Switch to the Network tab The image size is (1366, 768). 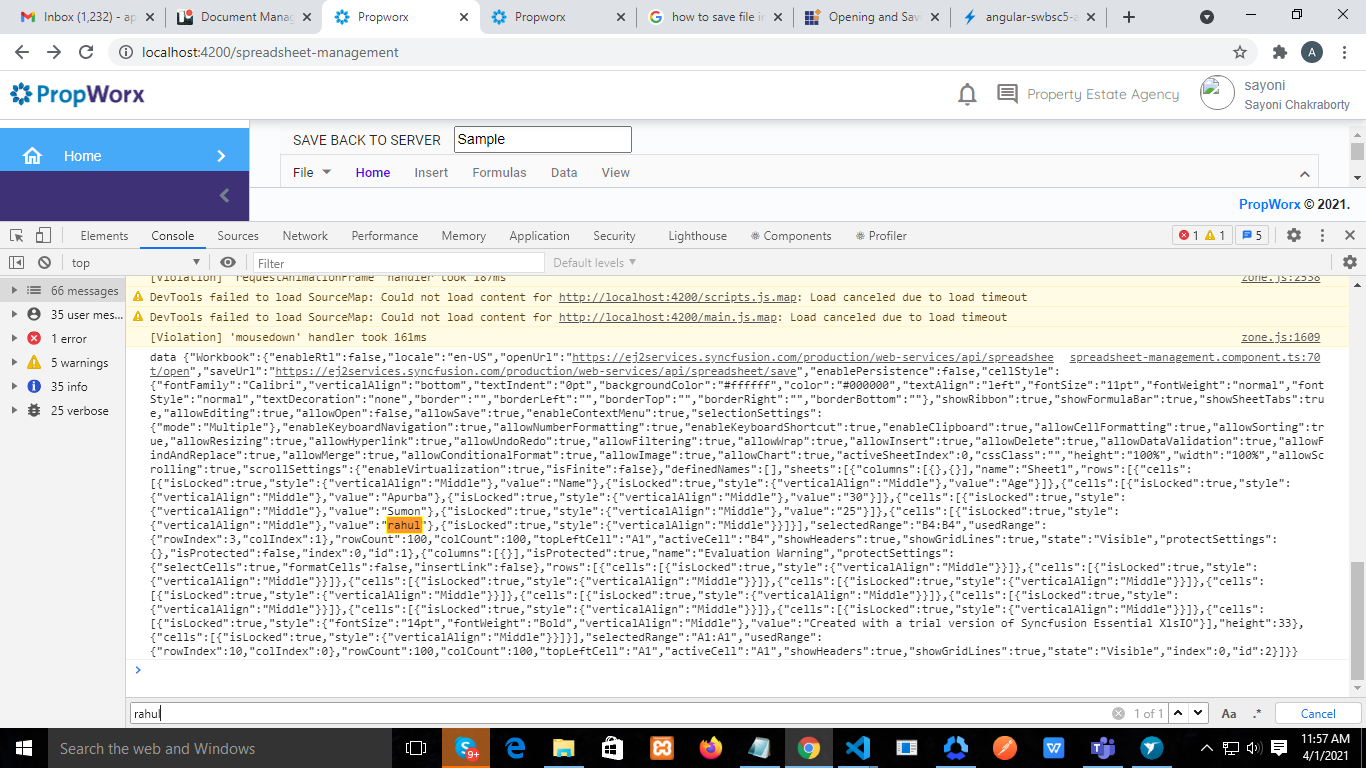coord(305,236)
